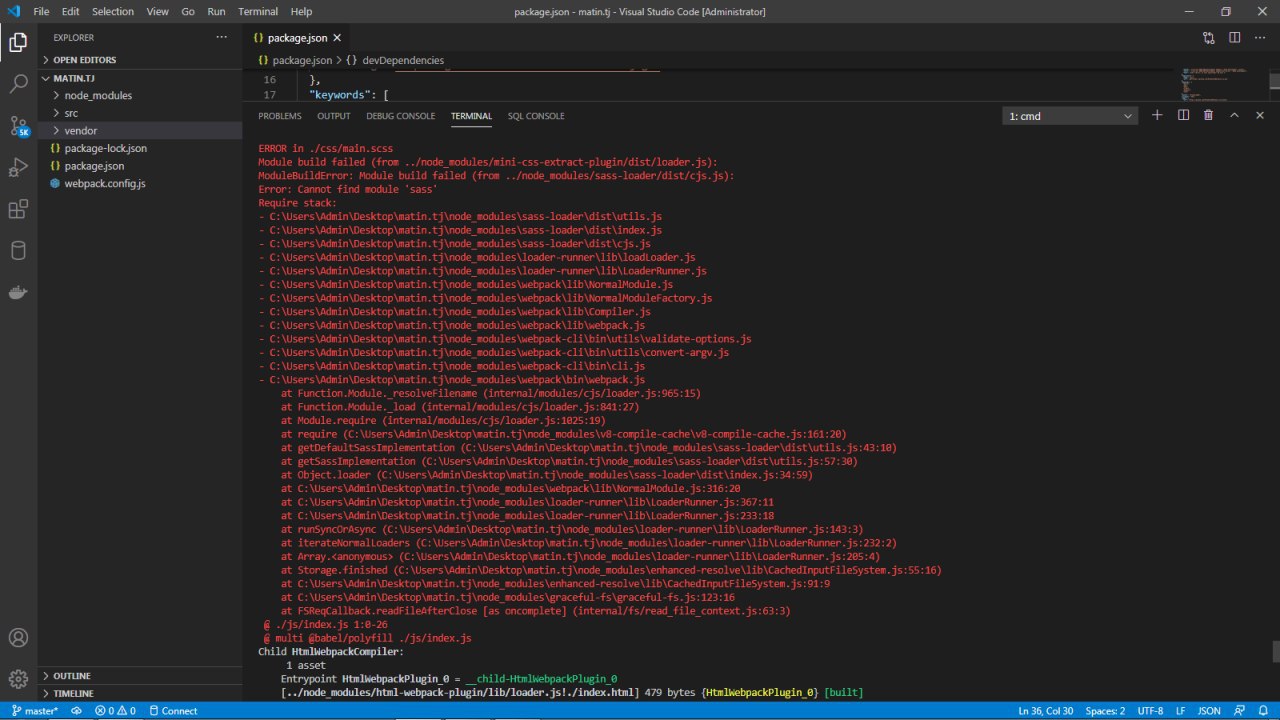Switch to the SQL Console tab
This screenshot has width=1280, height=720.
536,116
